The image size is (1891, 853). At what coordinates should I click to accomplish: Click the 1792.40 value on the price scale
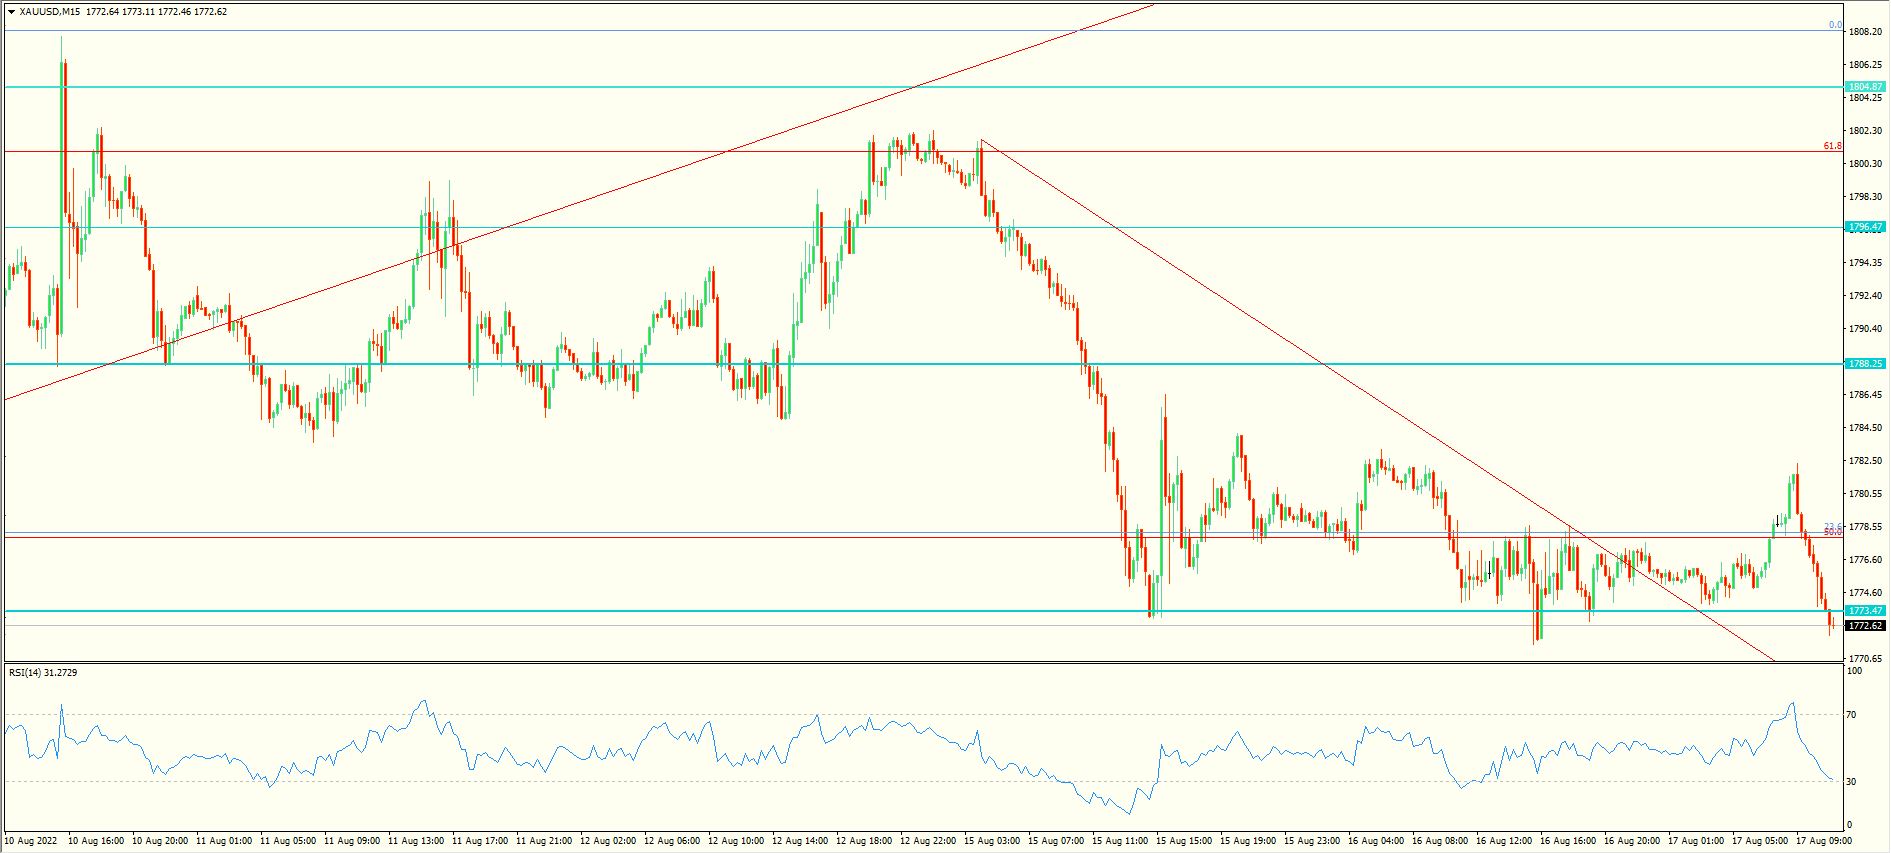pyautogui.click(x=1866, y=296)
